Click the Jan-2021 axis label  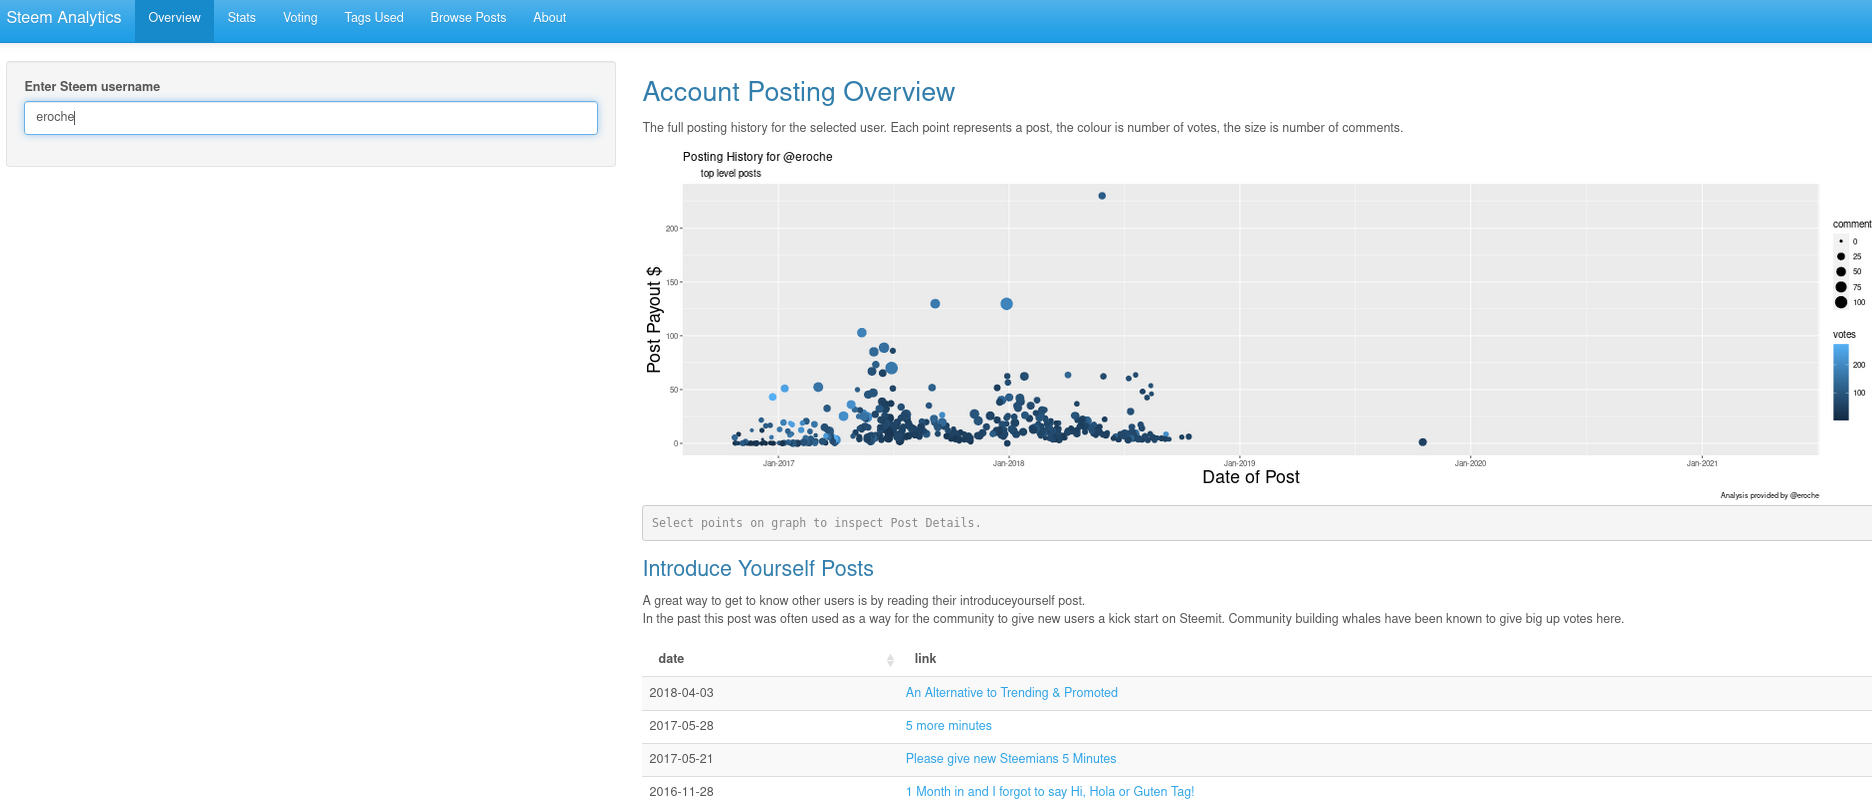coord(1702,463)
